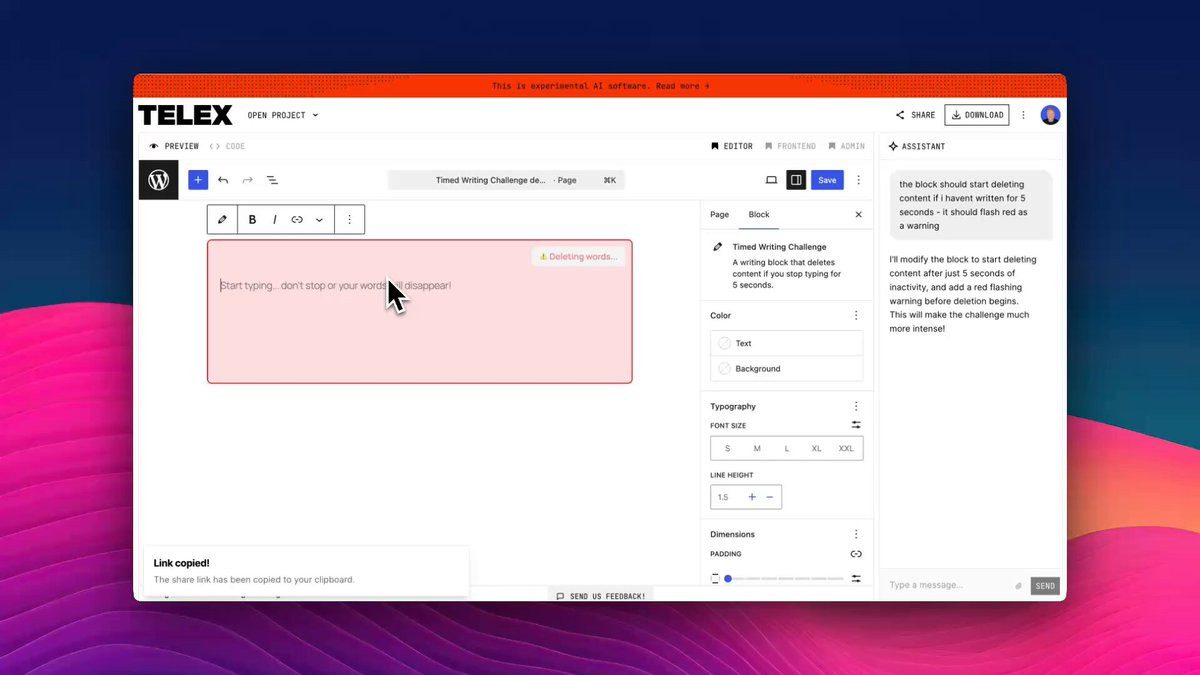Click the pencil block type icon
Screen dimensions: 1200x675
point(222,219)
